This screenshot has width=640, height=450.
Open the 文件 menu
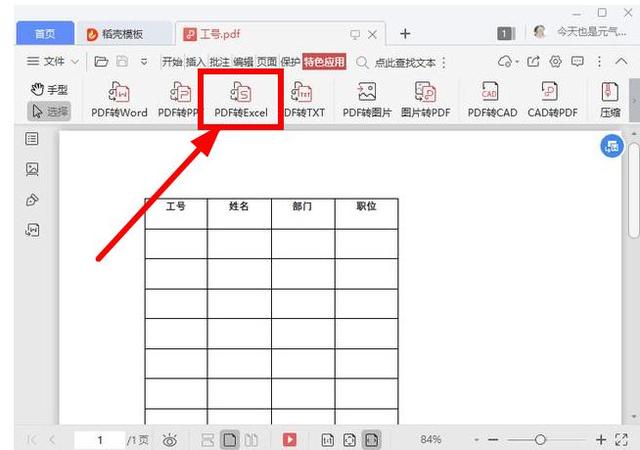click(52, 62)
